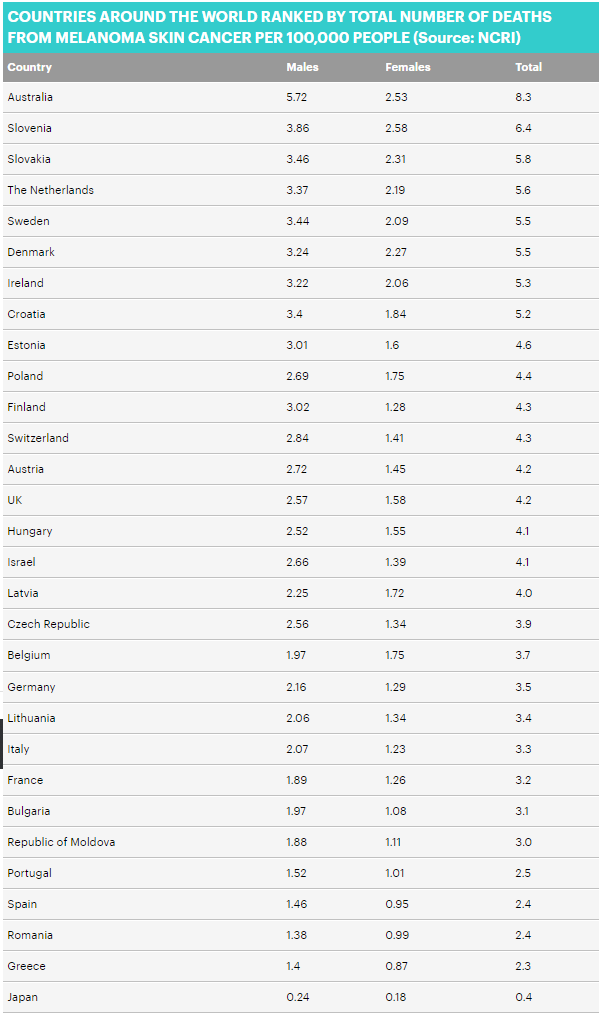The width and height of the screenshot is (604, 1022).
Task: Click the Males column header
Action: tap(302, 67)
